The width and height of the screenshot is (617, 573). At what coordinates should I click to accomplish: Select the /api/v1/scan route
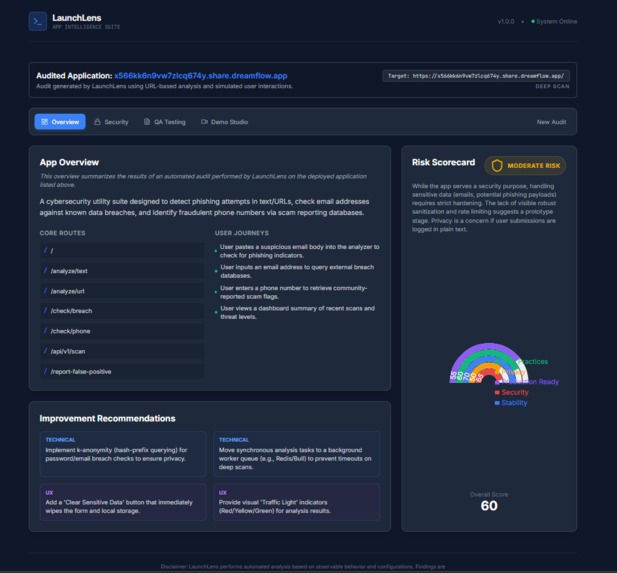click(122, 351)
